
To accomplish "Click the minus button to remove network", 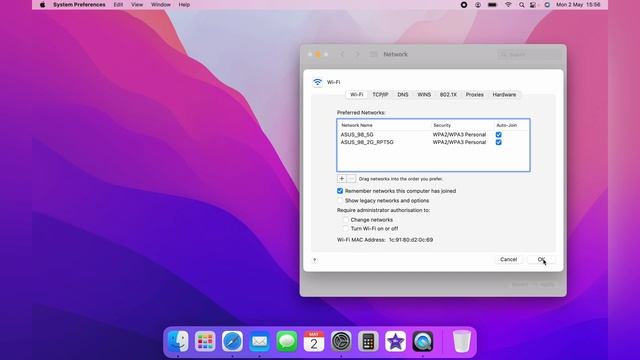I will pyautogui.click(x=351, y=179).
